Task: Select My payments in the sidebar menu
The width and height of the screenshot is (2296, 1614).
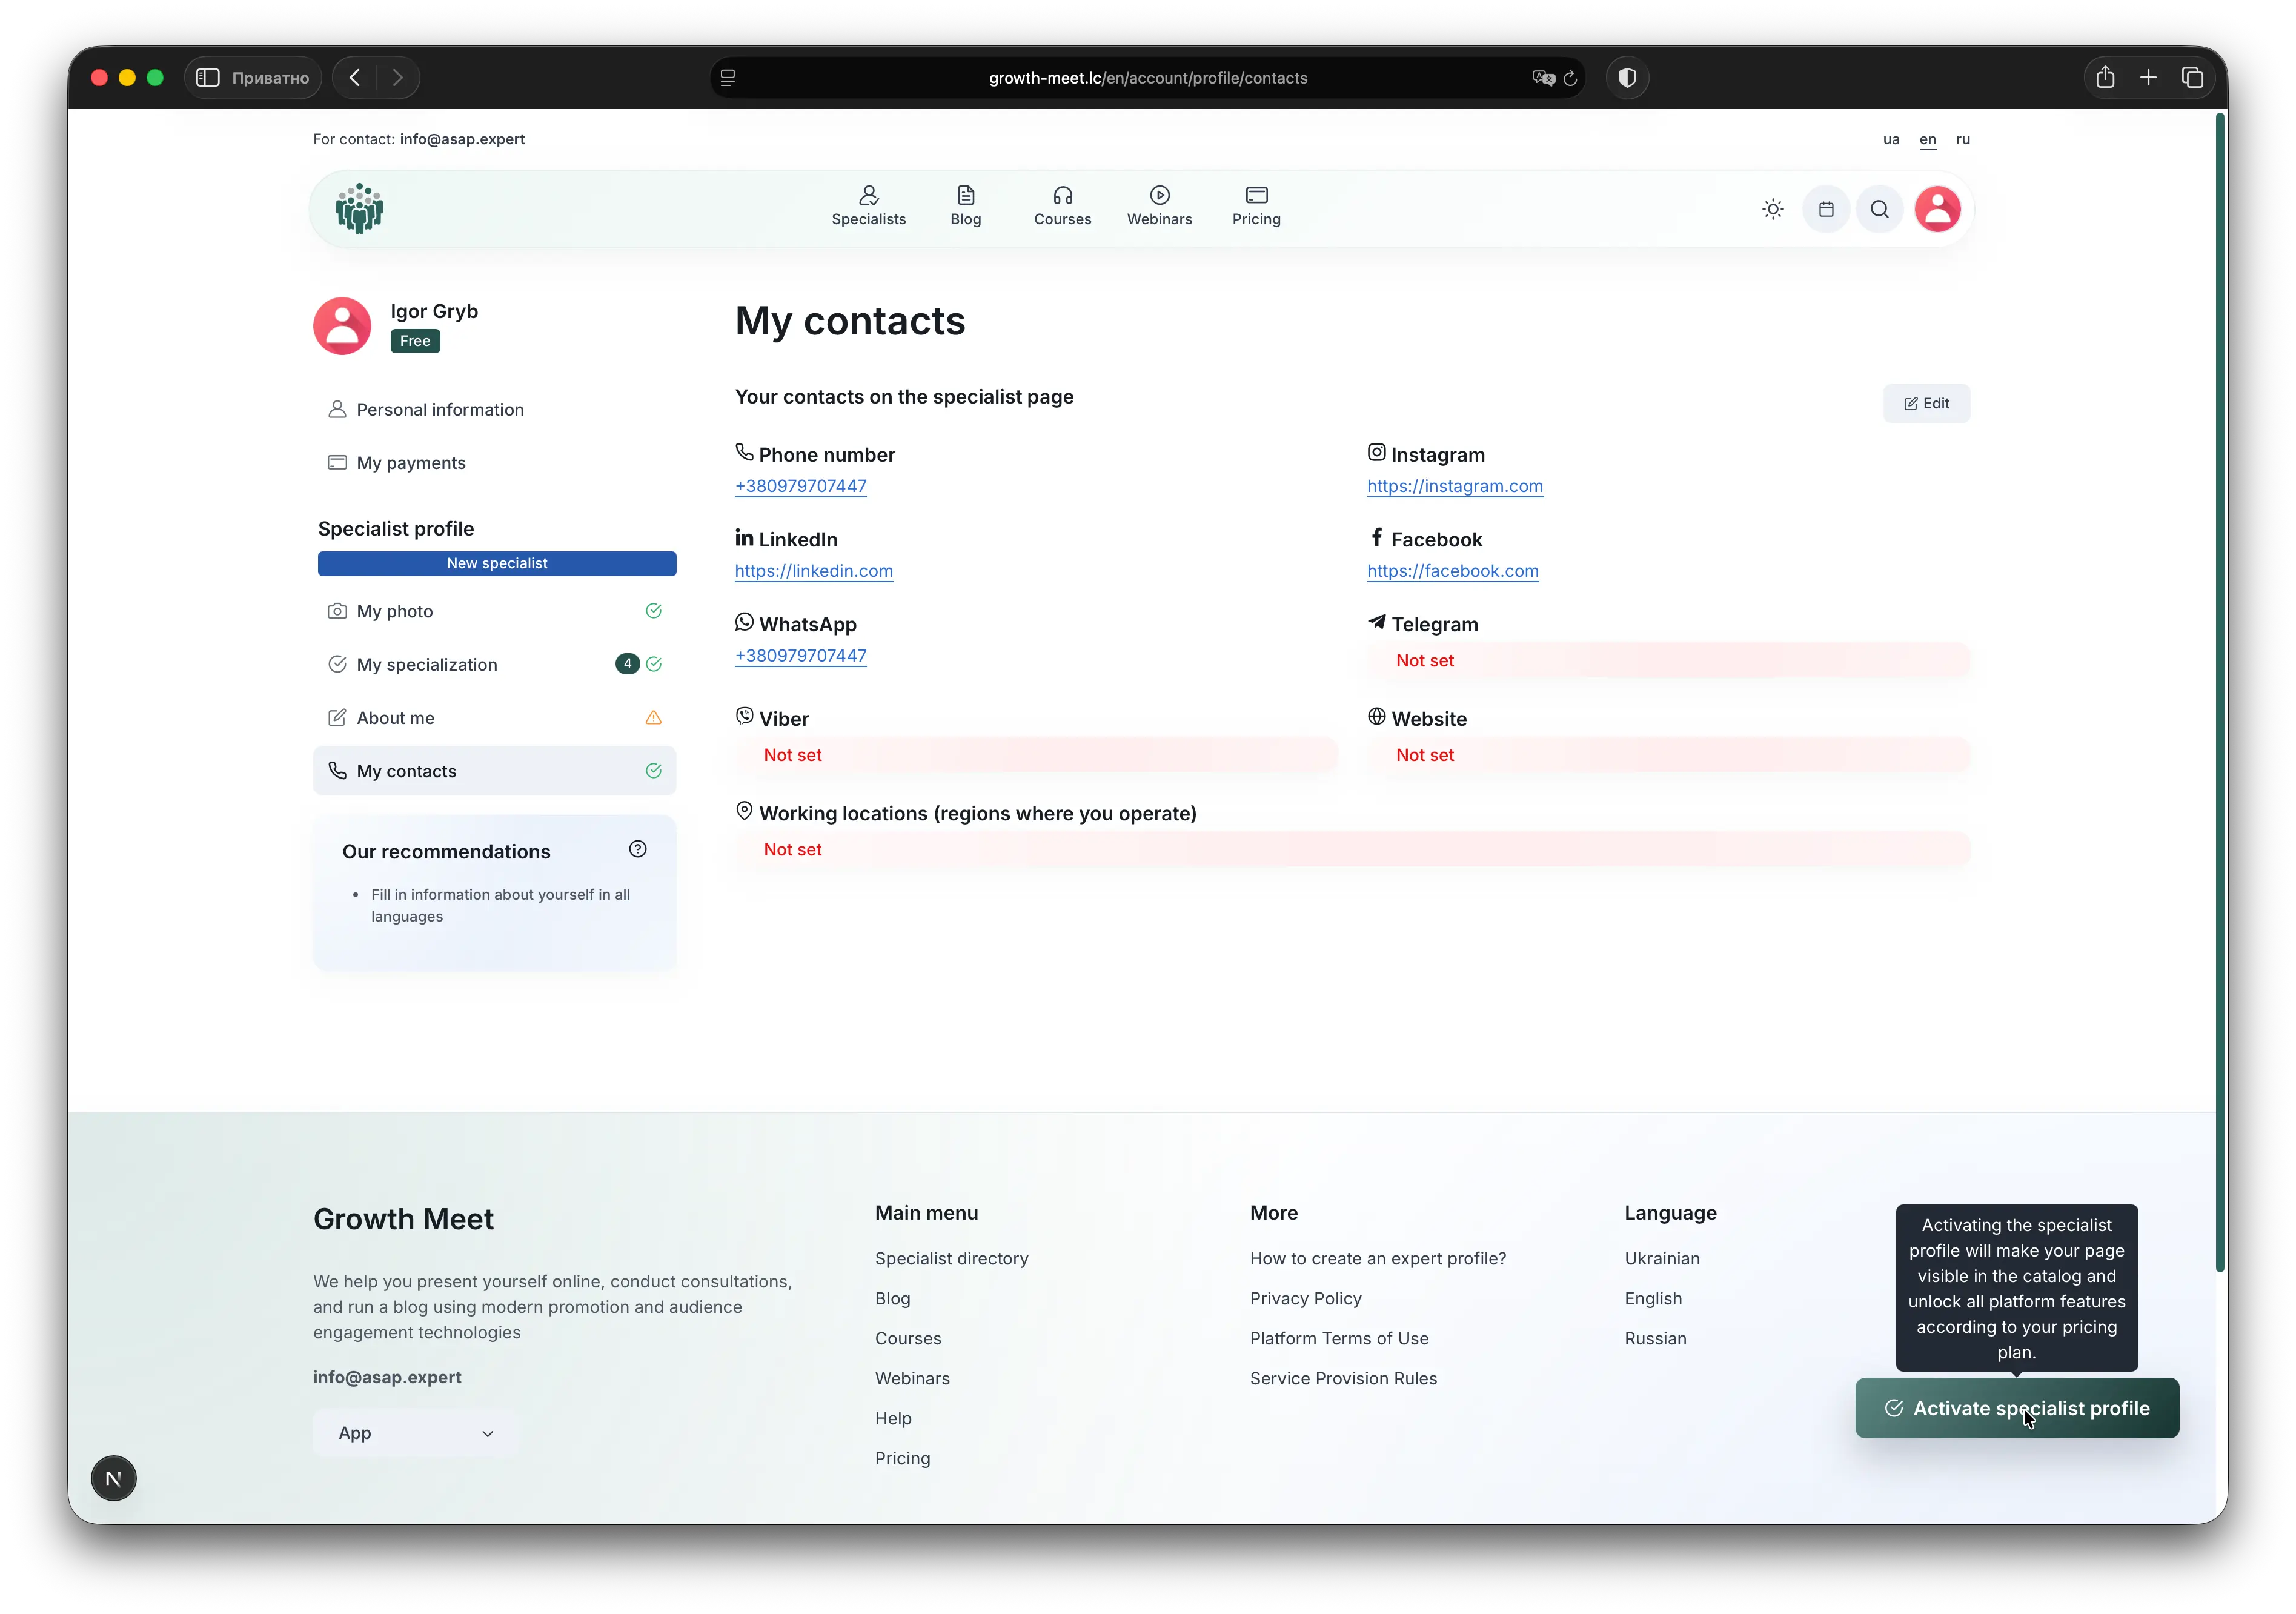Action: [x=411, y=462]
